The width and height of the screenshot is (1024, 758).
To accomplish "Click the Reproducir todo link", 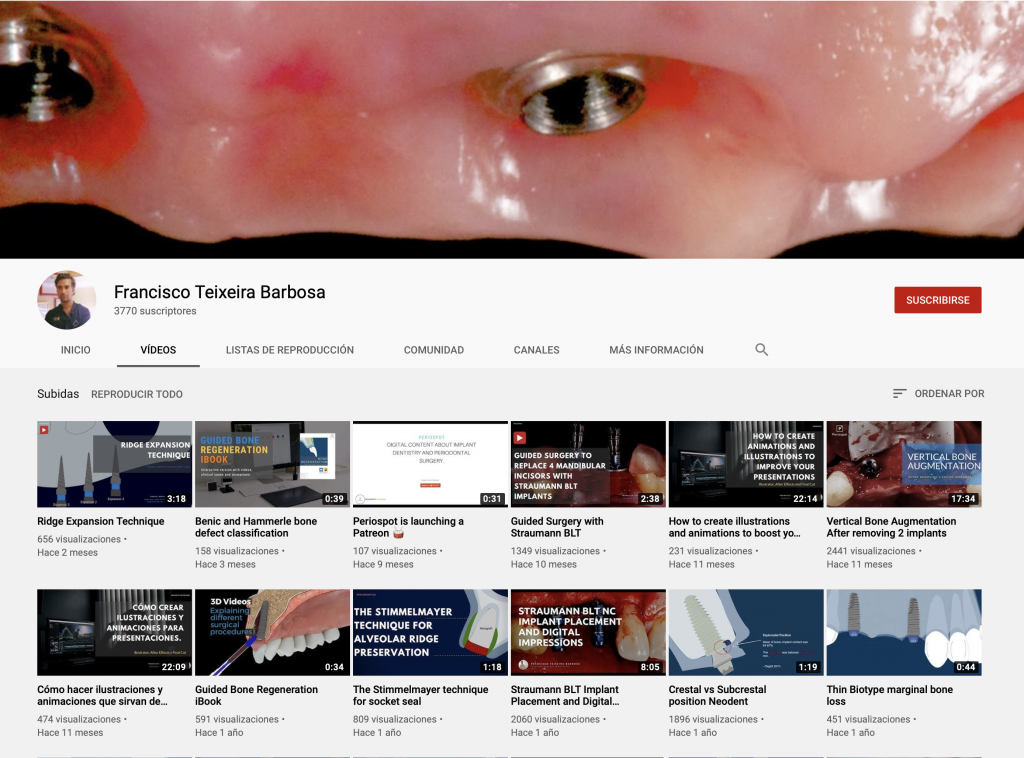I will tap(137, 394).
